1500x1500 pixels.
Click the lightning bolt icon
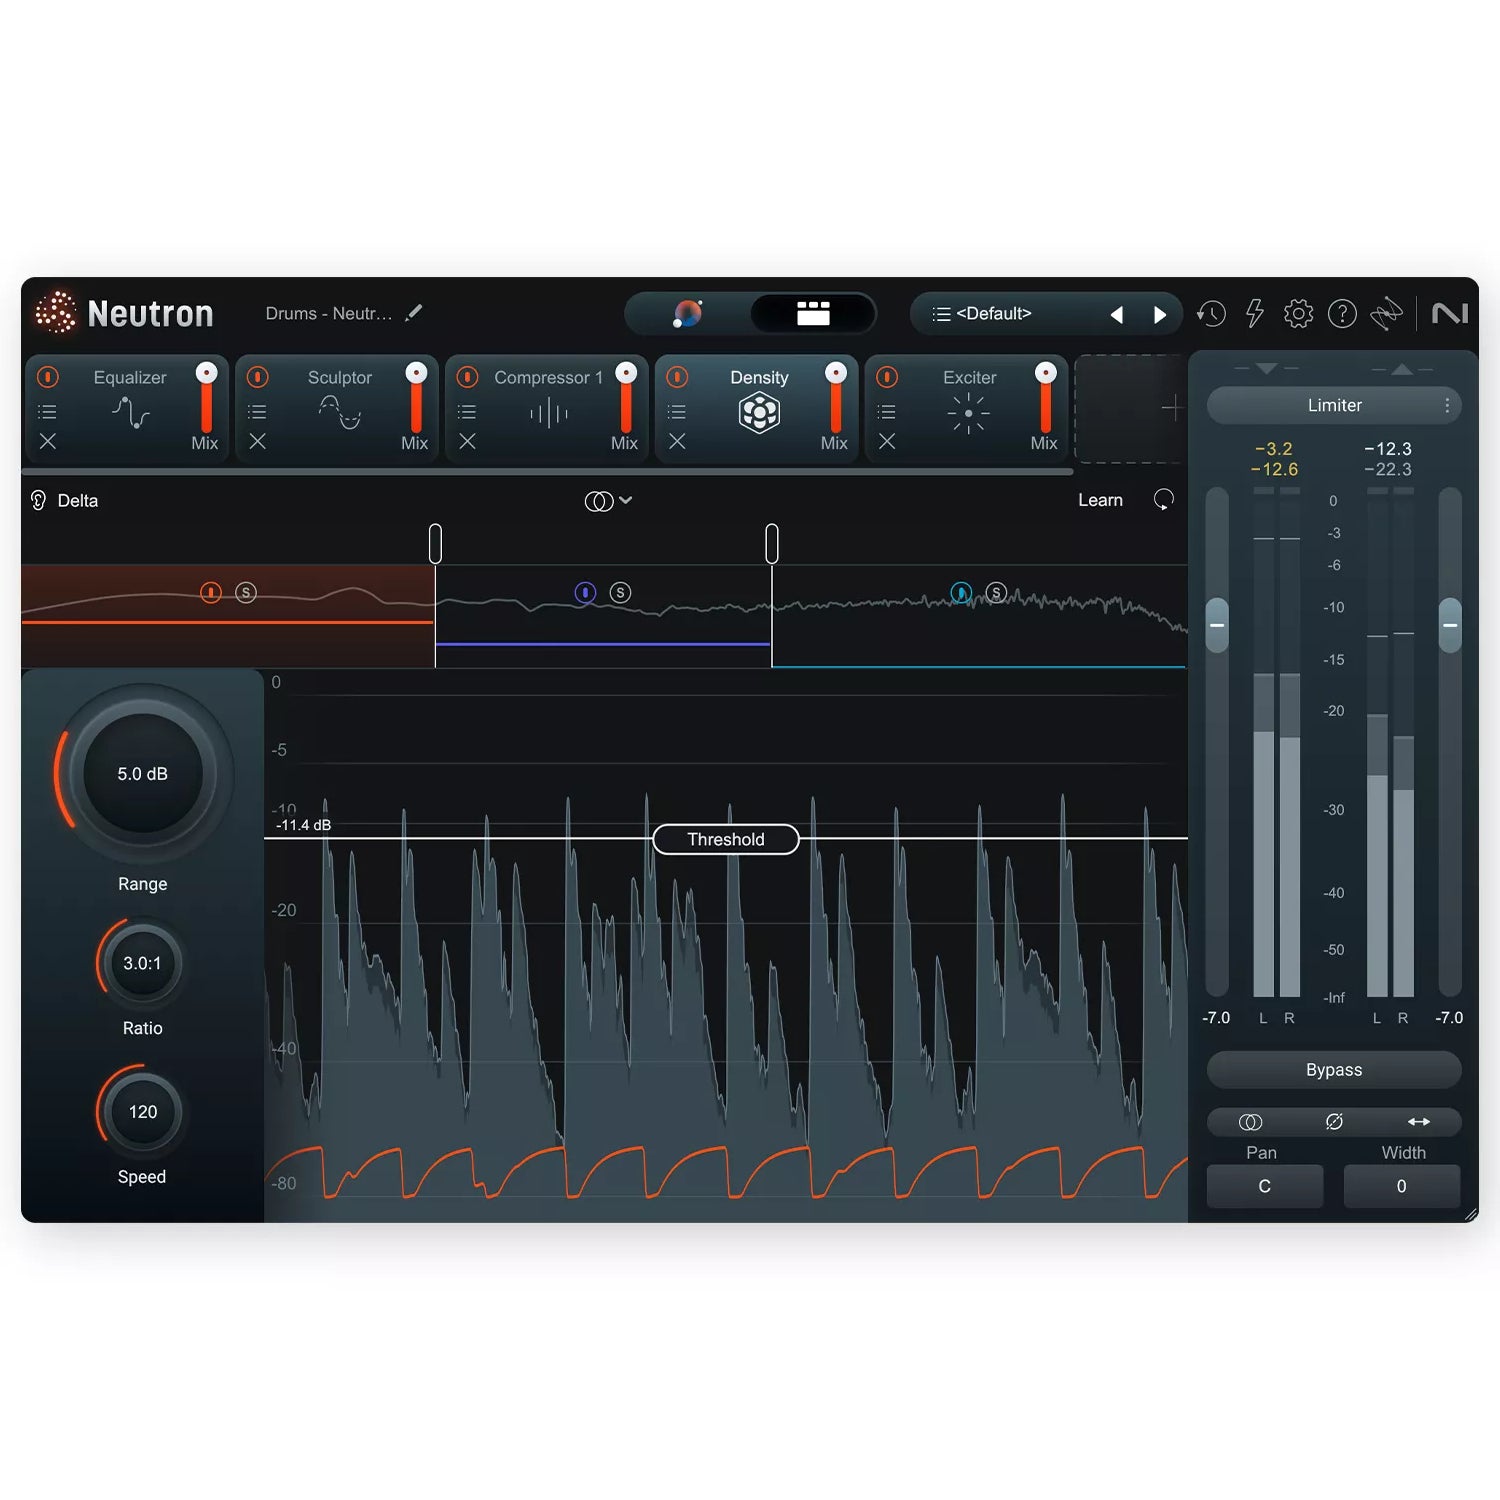pyautogui.click(x=1254, y=314)
